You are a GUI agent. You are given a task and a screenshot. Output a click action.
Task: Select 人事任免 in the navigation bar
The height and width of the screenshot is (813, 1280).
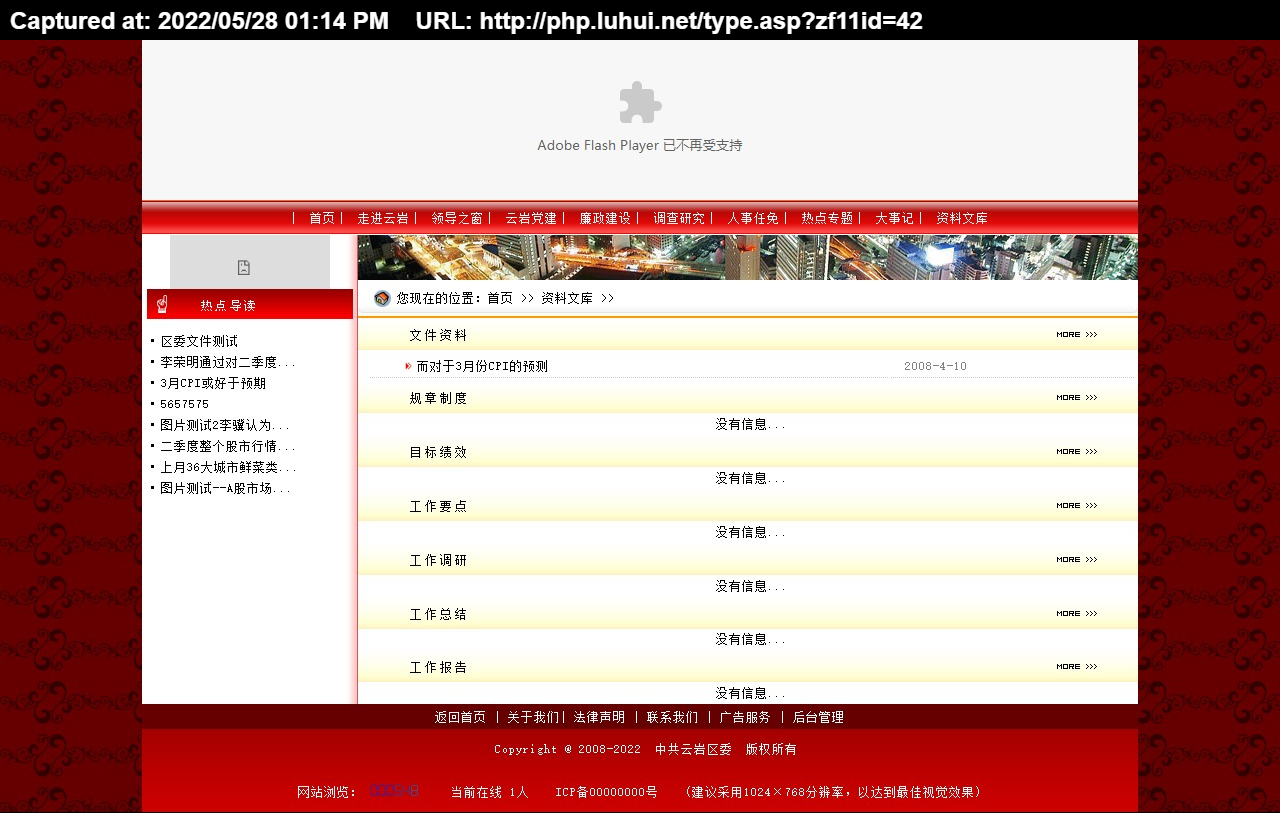753,218
